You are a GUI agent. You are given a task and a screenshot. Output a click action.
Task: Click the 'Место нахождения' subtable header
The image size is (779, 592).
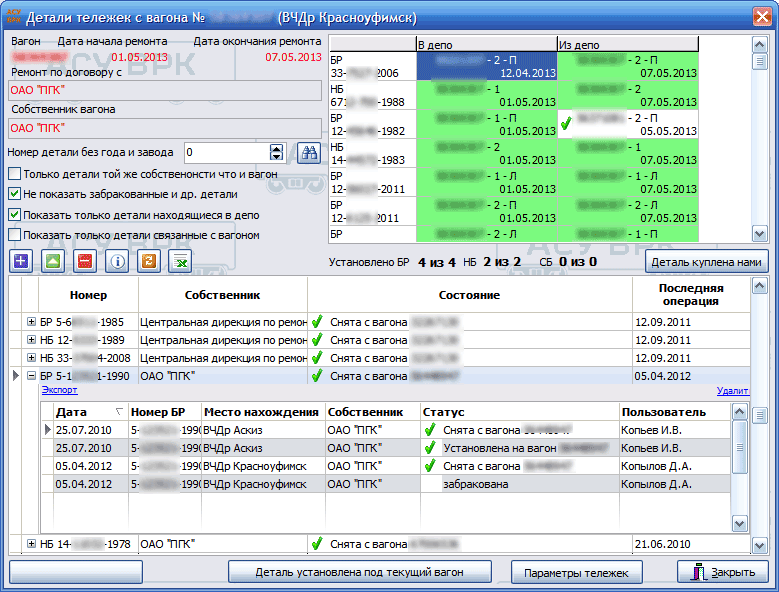(263, 412)
